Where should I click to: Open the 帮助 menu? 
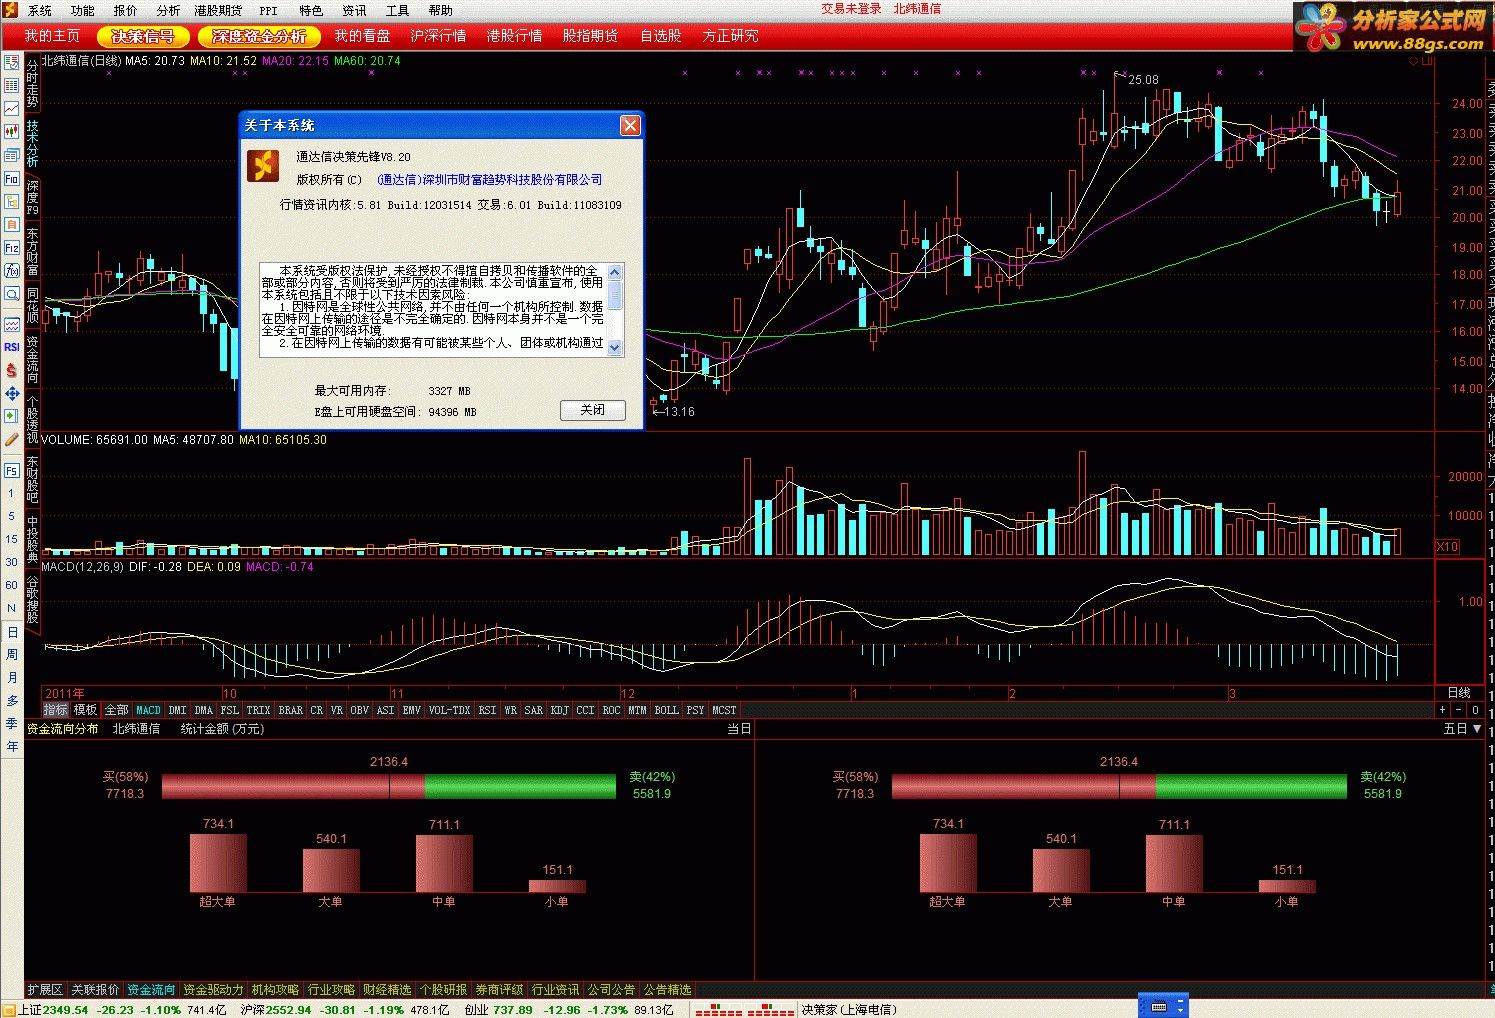(x=440, y=10)
